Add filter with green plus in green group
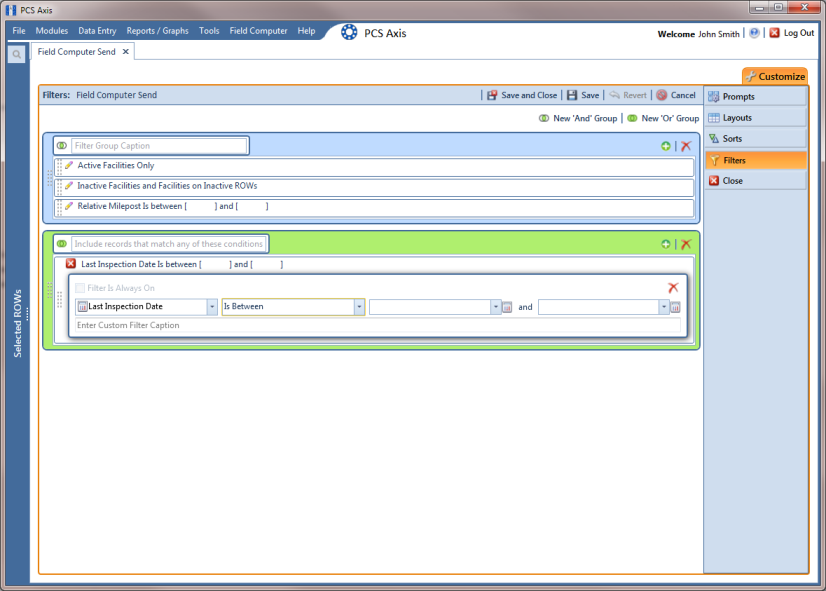The width and height of the screenshot is (826, 591). [666, 244]
